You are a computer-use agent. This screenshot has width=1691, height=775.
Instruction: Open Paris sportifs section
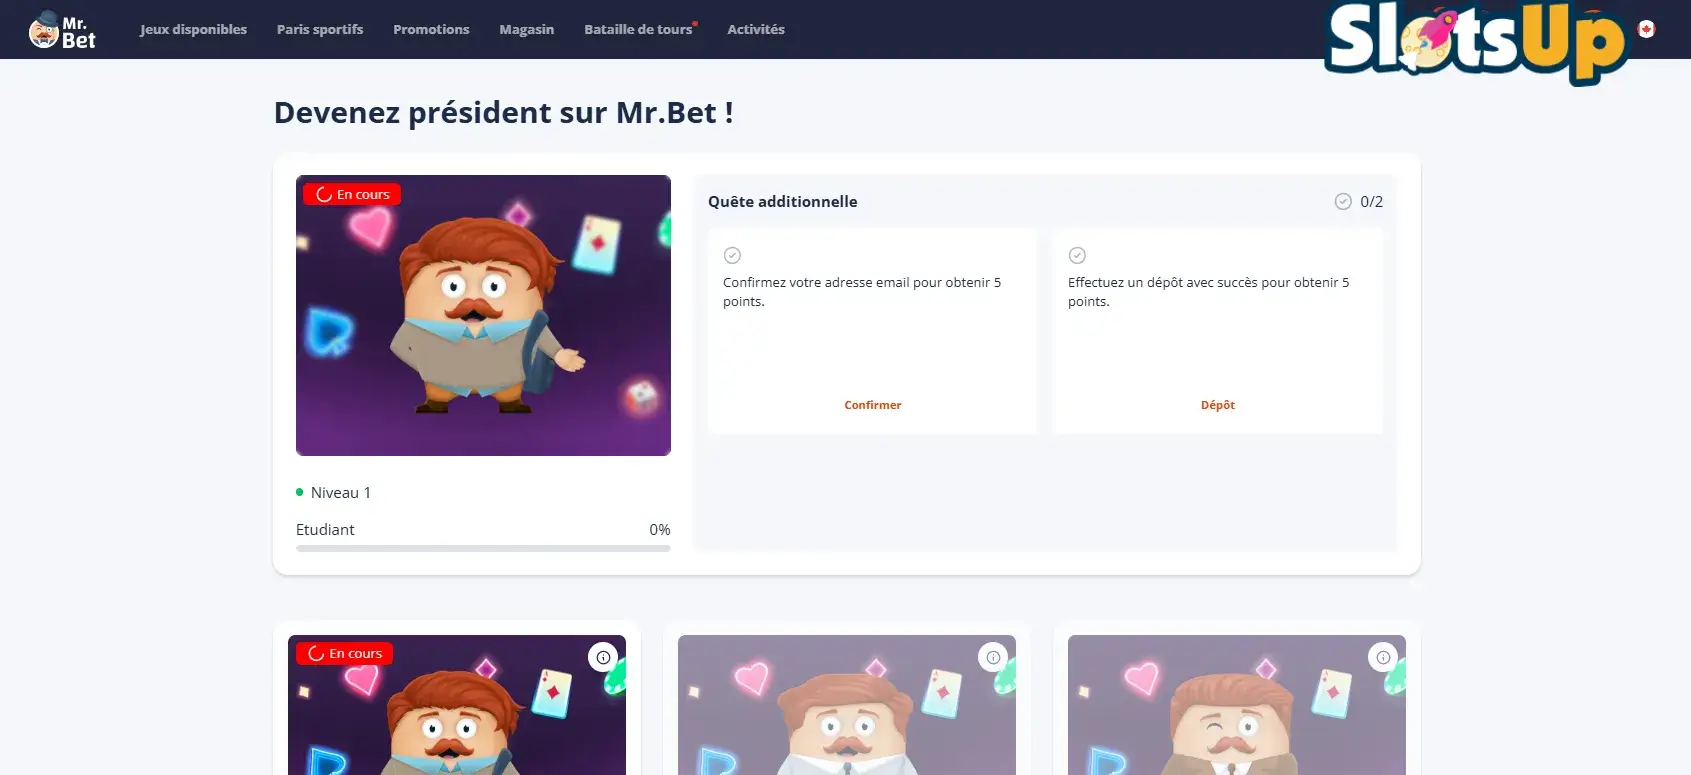tap(320, 29)
